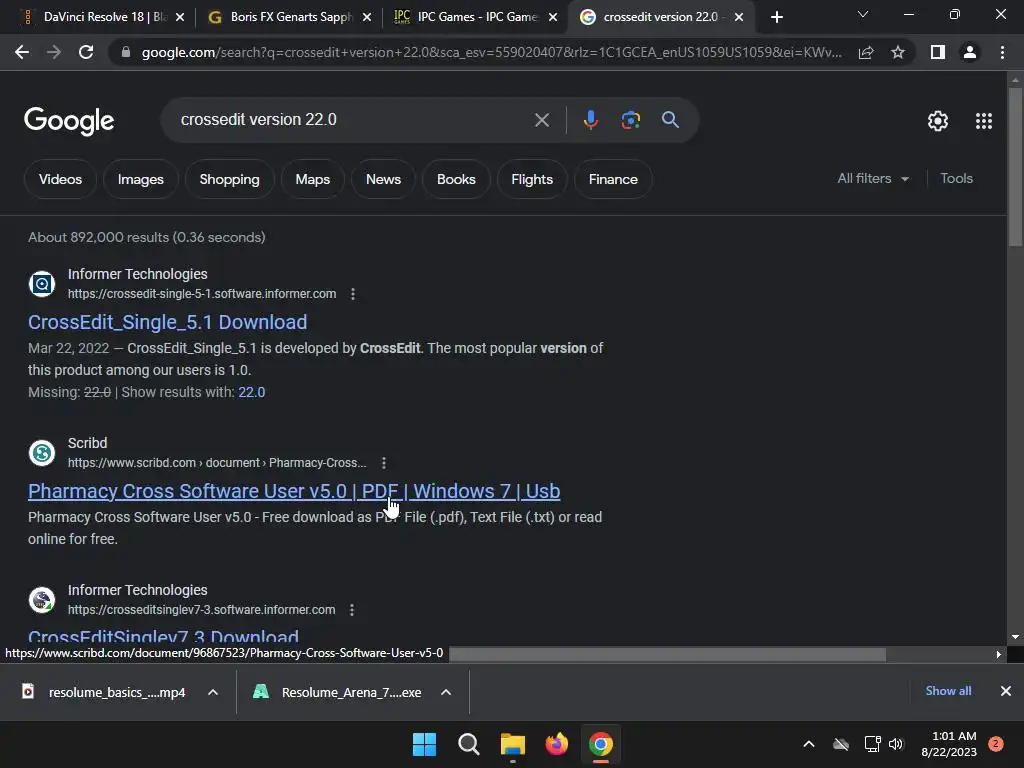This screenshot has height=768, width=1024.
Task: Open Chrome profile menu
Action: pos(970,52)
